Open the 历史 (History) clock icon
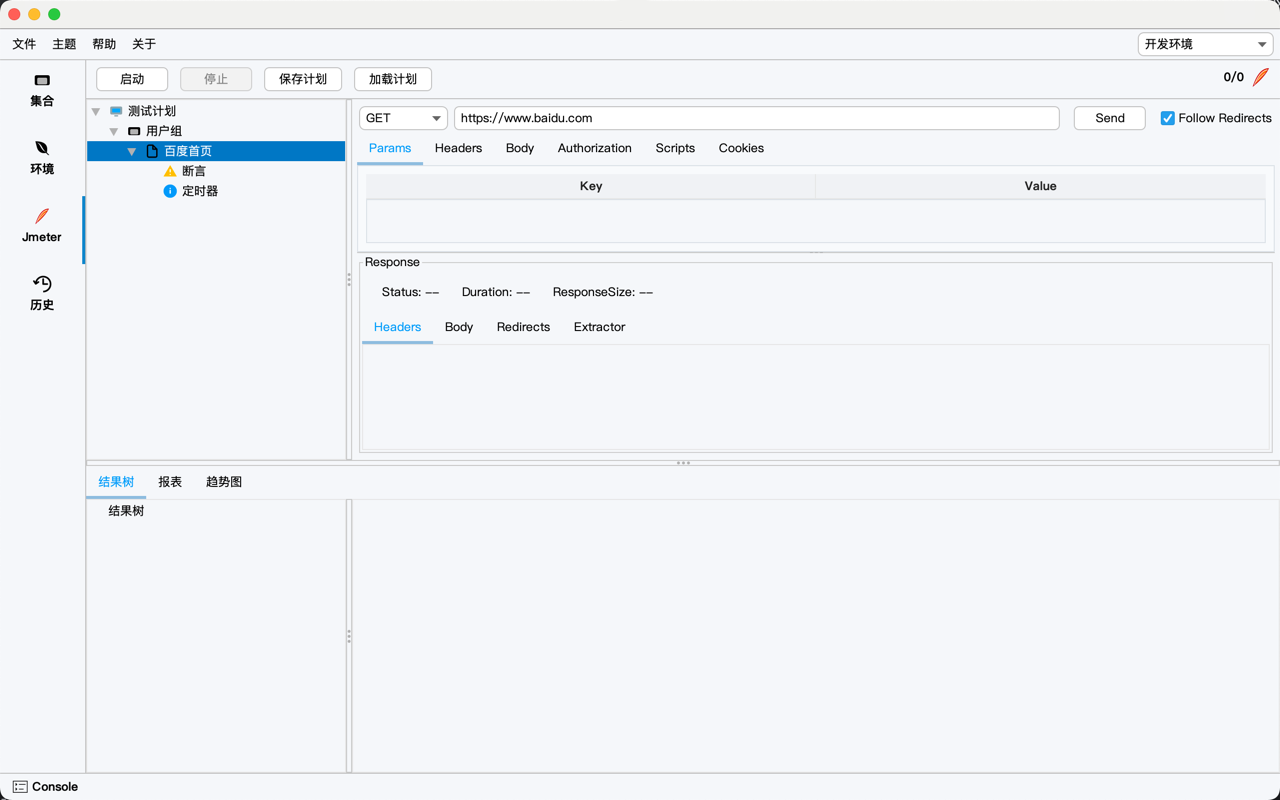This screenshot has height=800, width=1280. (x=42, y=284)
